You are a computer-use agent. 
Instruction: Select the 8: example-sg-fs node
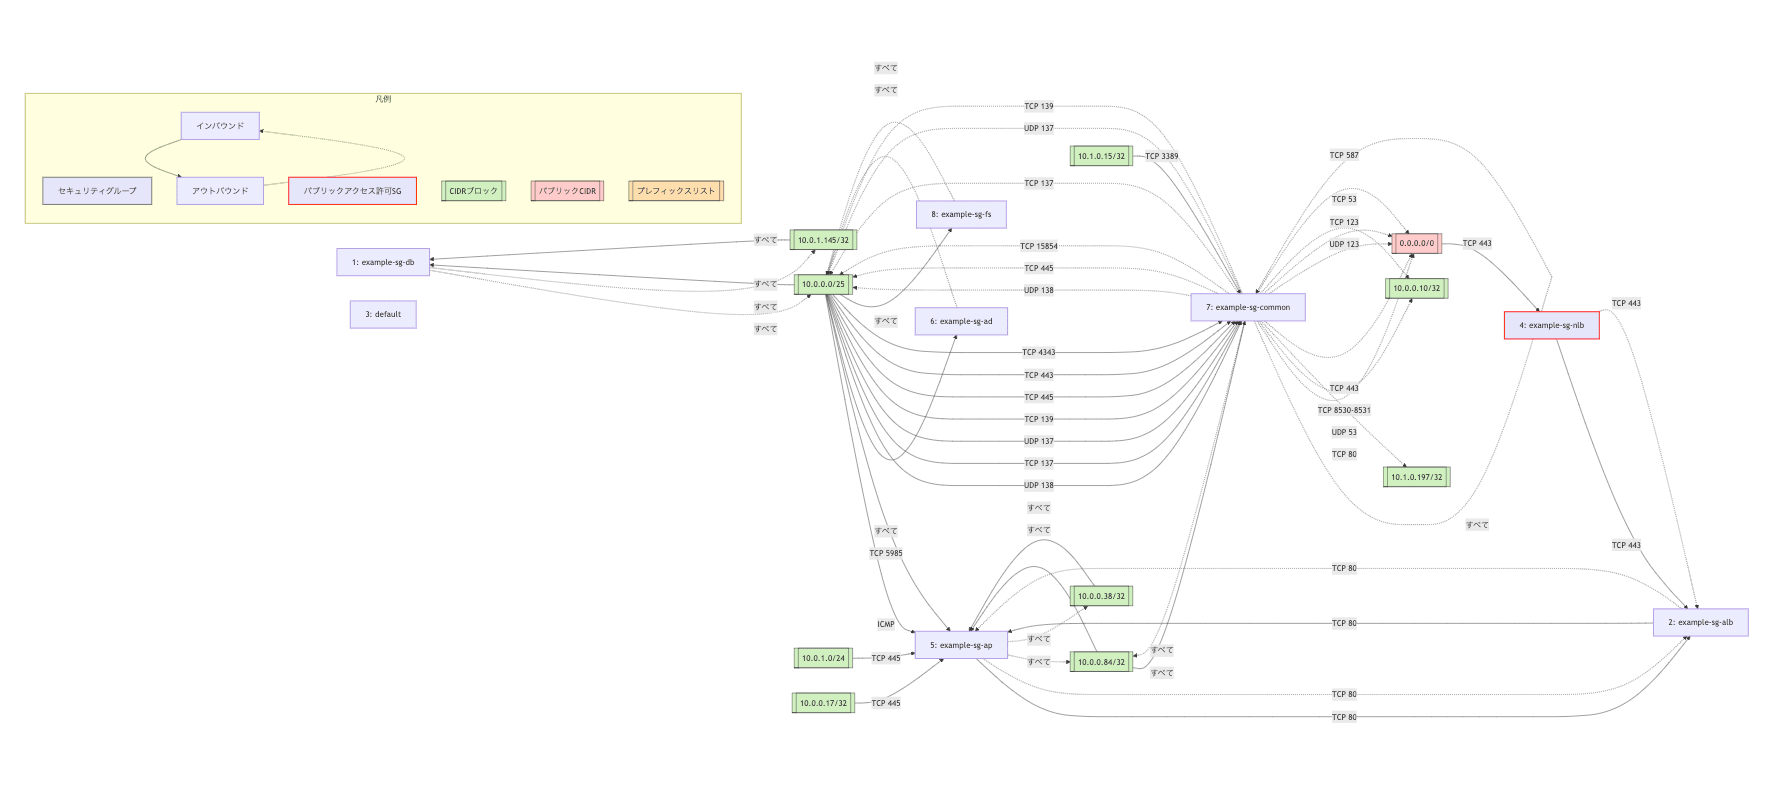(961, 214)
